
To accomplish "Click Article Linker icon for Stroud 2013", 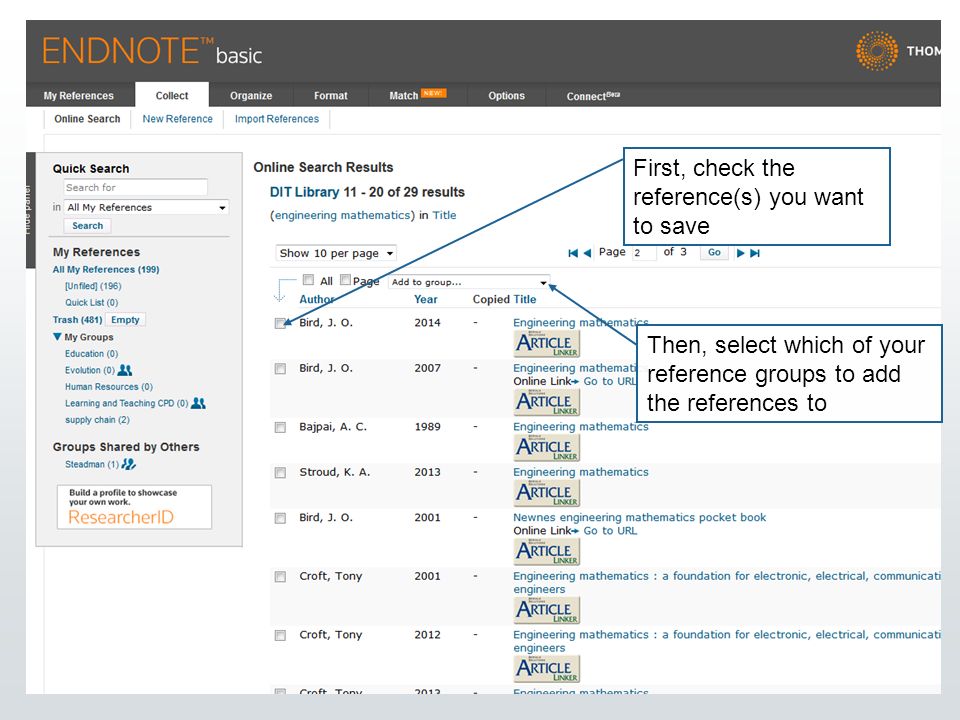I will (546, 493).
